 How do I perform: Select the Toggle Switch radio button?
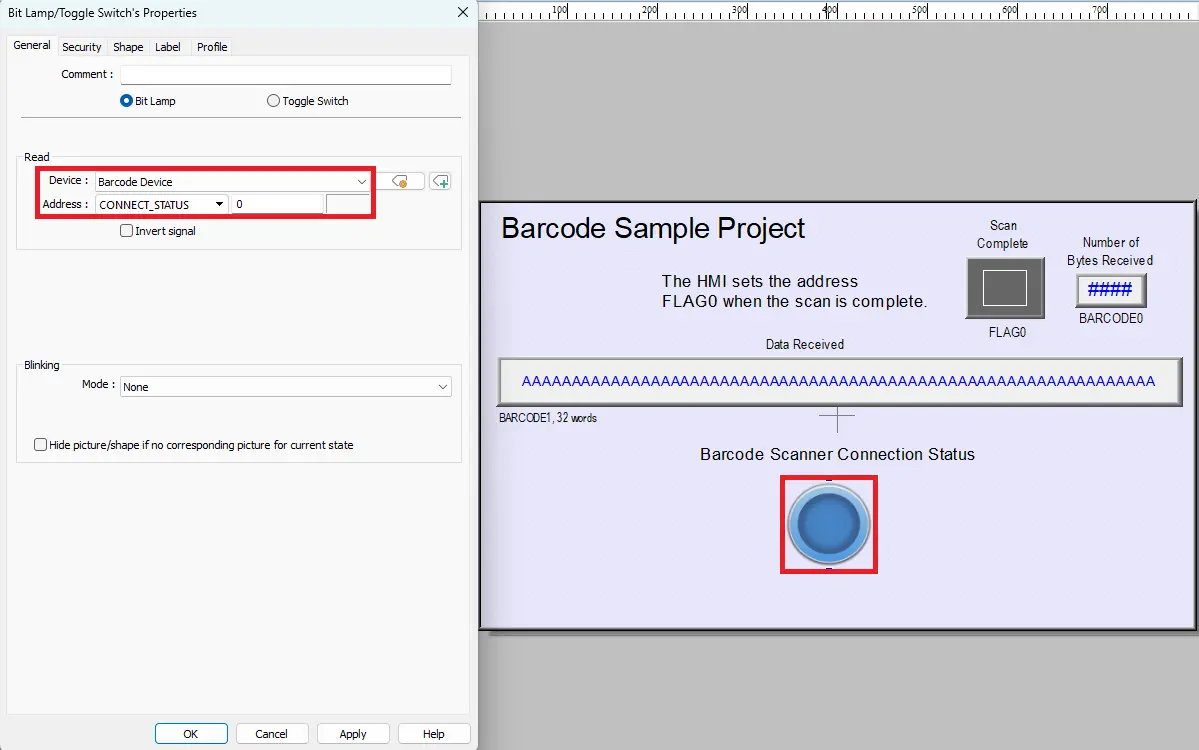click(x=273, y=100)
